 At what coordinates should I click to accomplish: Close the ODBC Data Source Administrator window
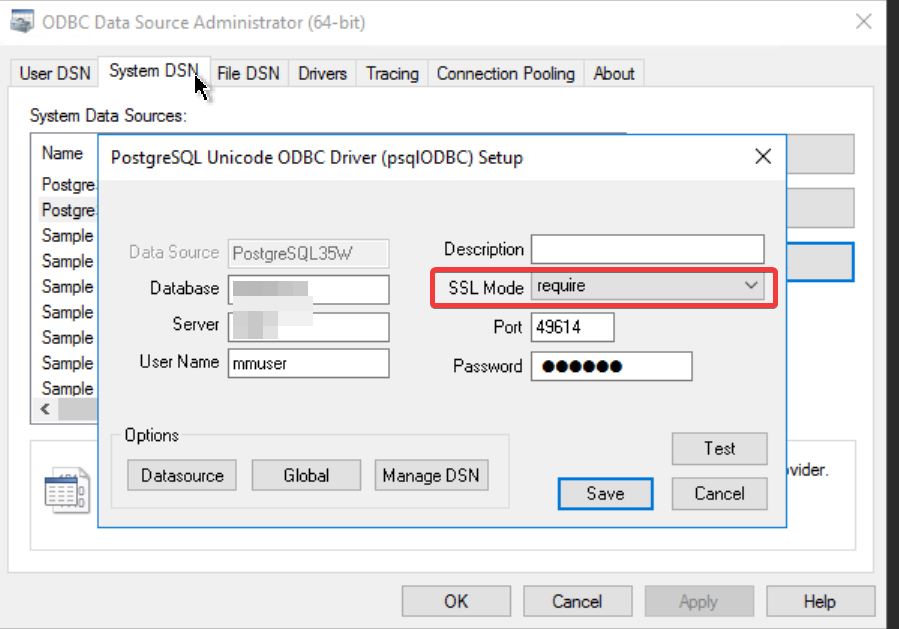[x=863, y=22]
